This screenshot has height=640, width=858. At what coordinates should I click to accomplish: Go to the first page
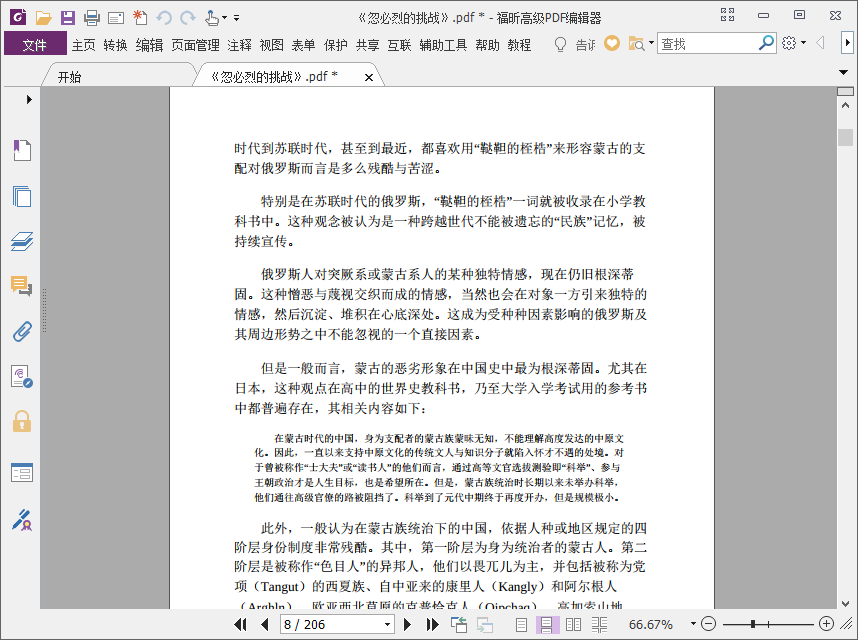240,624
